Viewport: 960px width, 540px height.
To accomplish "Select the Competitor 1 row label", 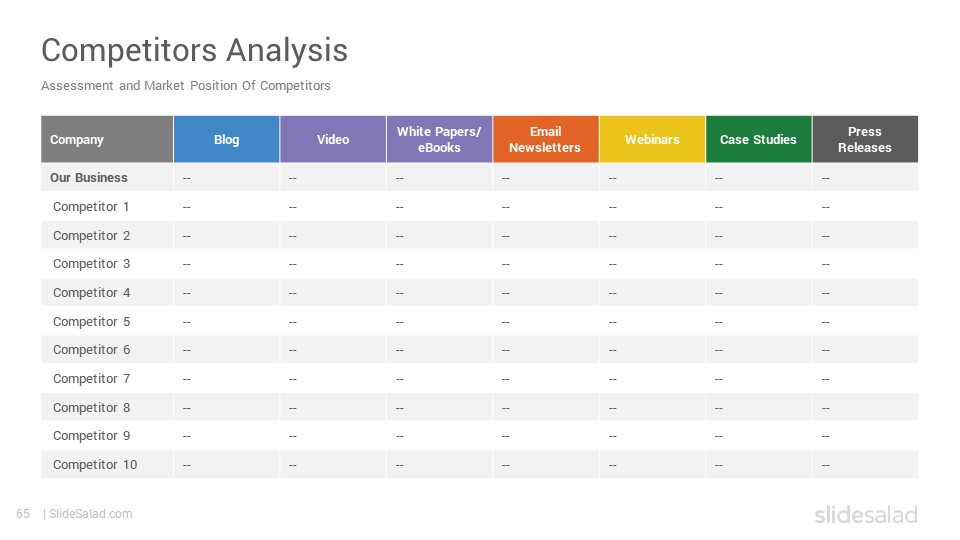I will click(x=91, y=206).
